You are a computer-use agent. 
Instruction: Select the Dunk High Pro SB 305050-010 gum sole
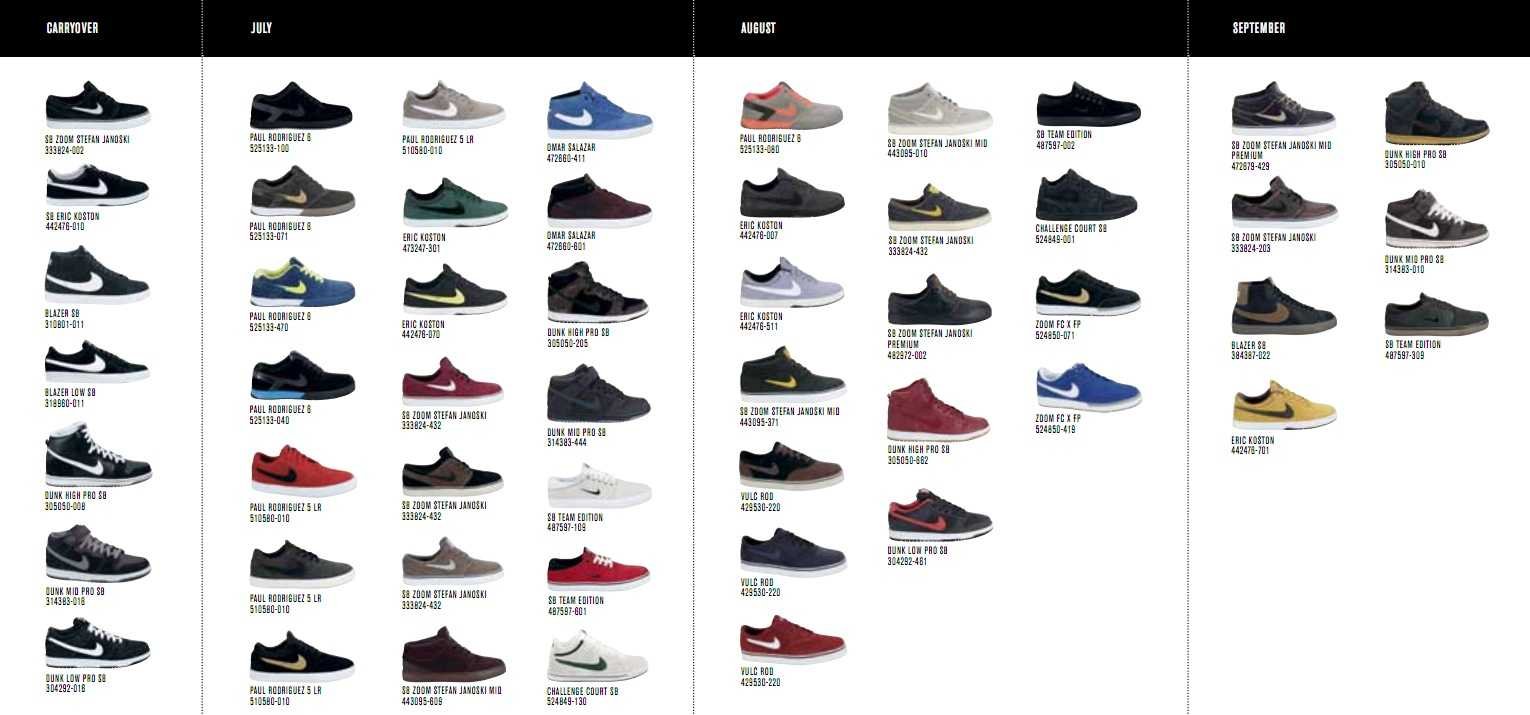click(x=1437, y=113)
